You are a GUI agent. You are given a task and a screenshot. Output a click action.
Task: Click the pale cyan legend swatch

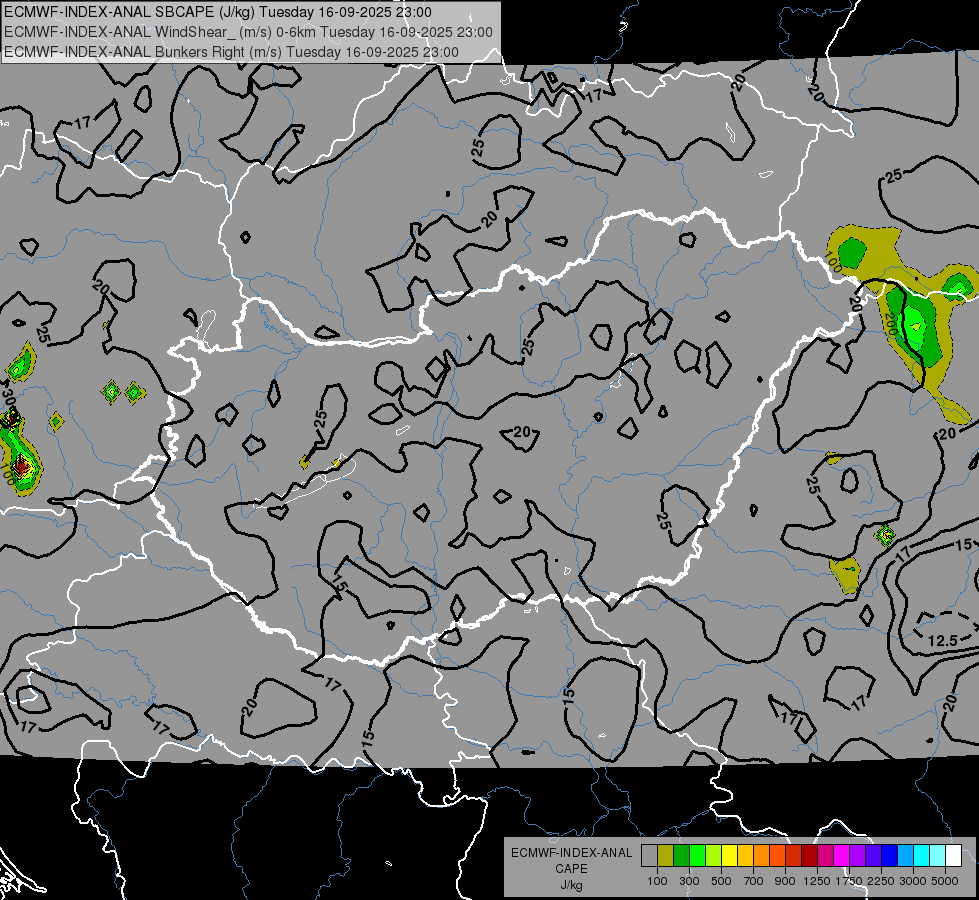(x=938, y=856)
